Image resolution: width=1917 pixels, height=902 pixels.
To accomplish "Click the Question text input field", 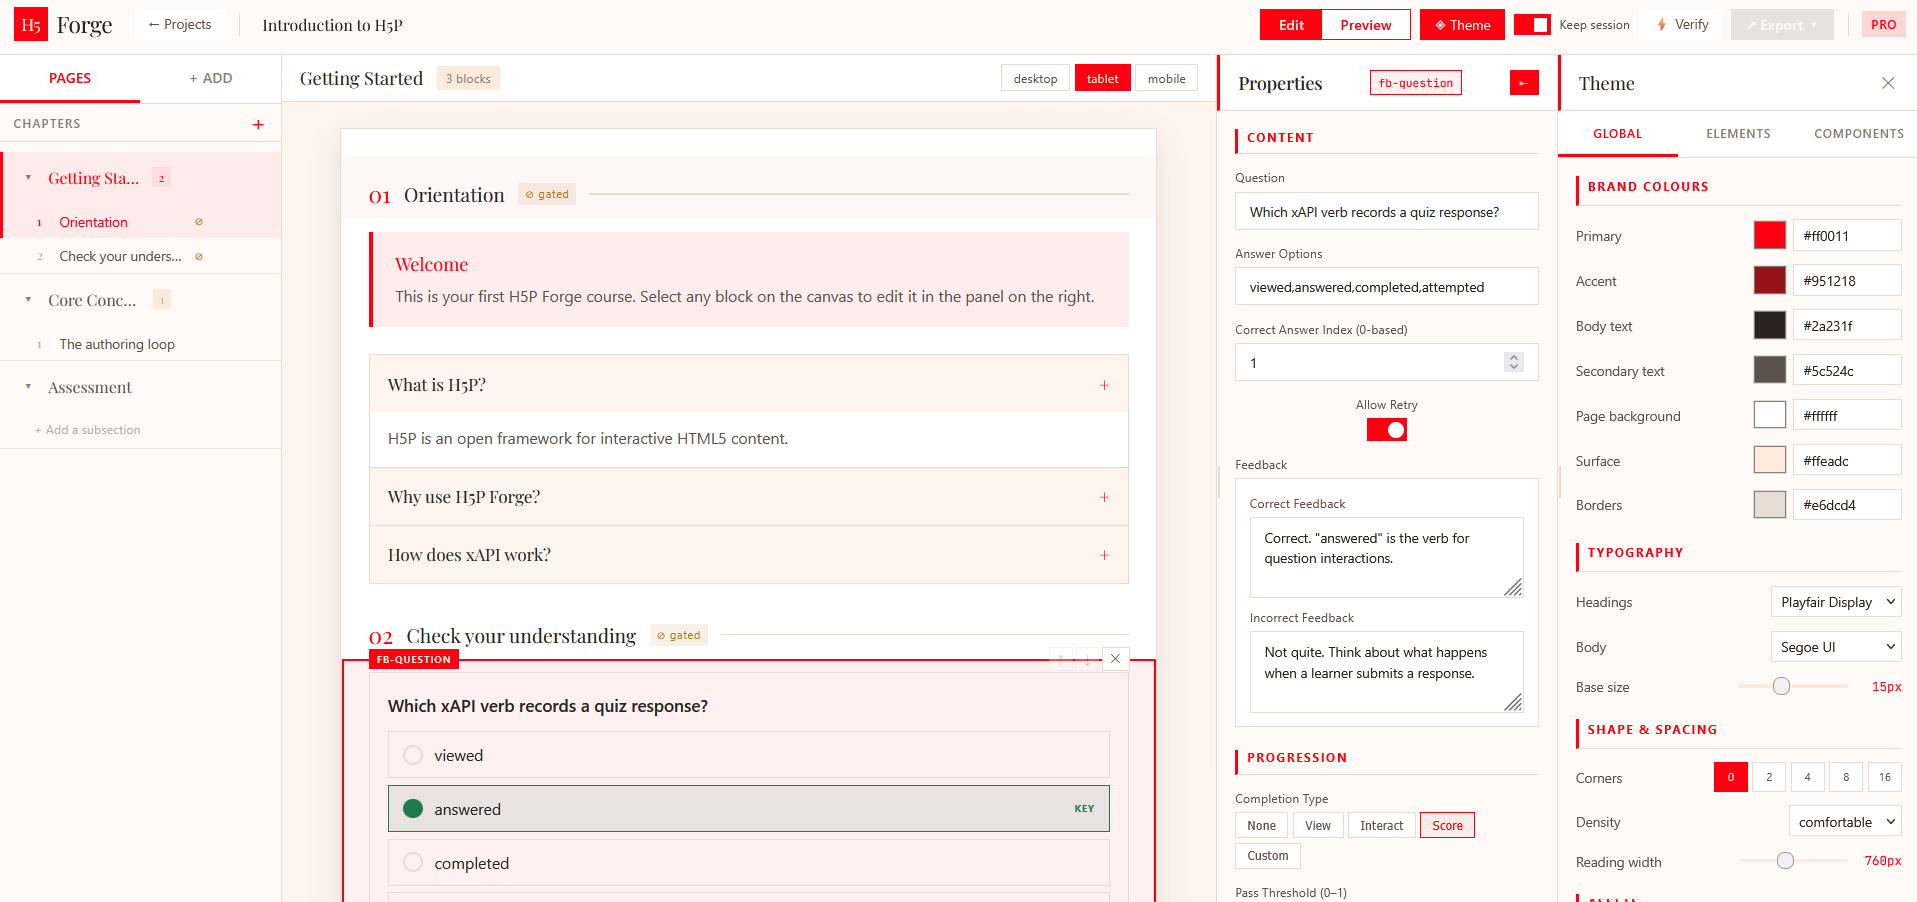I will click(1386, 212).
